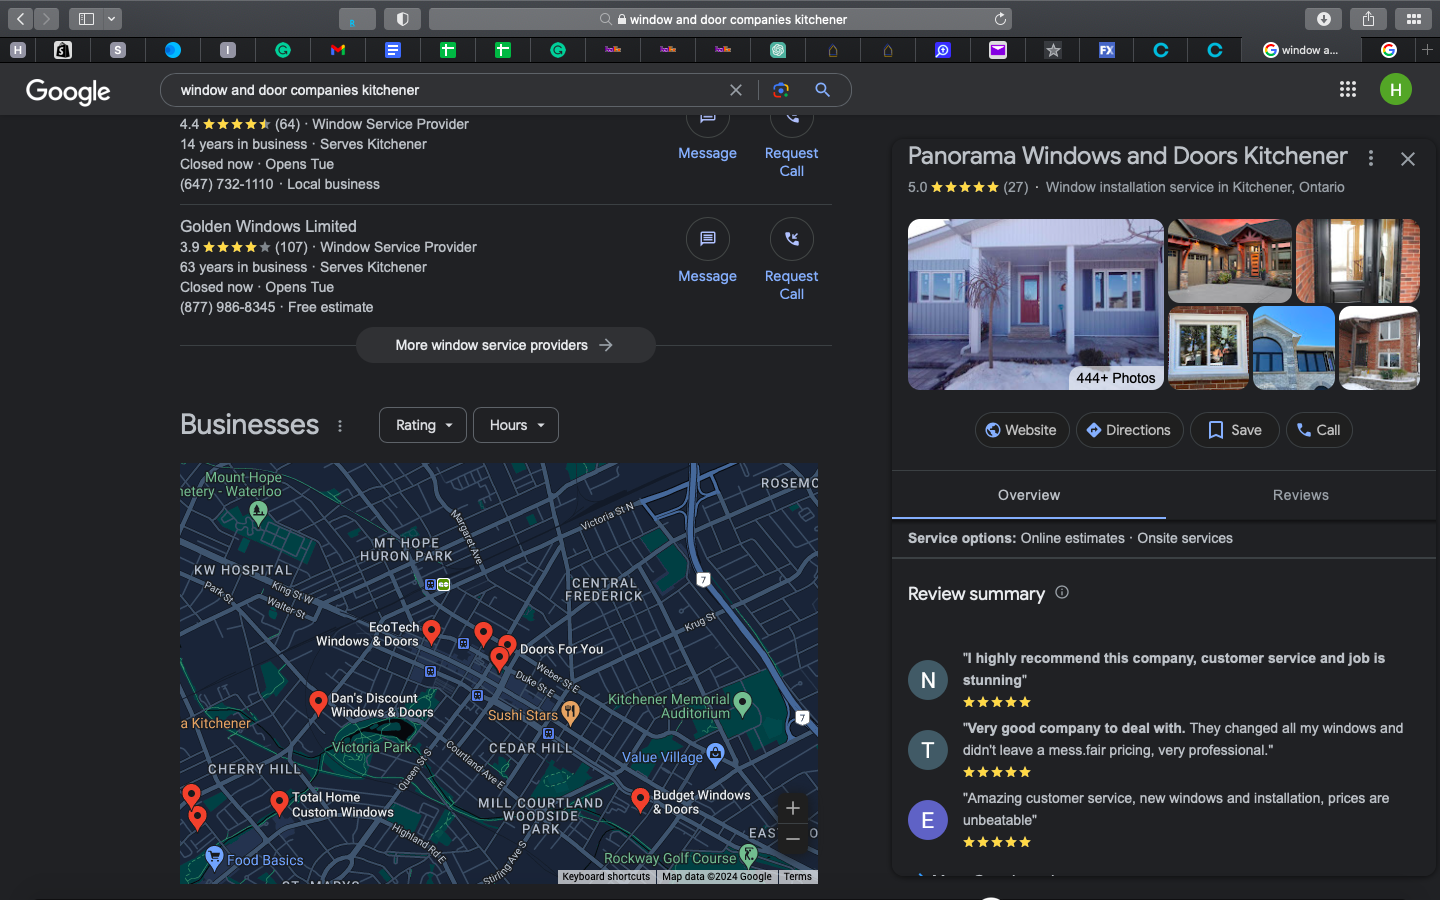The width and height of the screenshot is (1440, 900).
Task: Zoom out on the map
Action: (793, 838)
